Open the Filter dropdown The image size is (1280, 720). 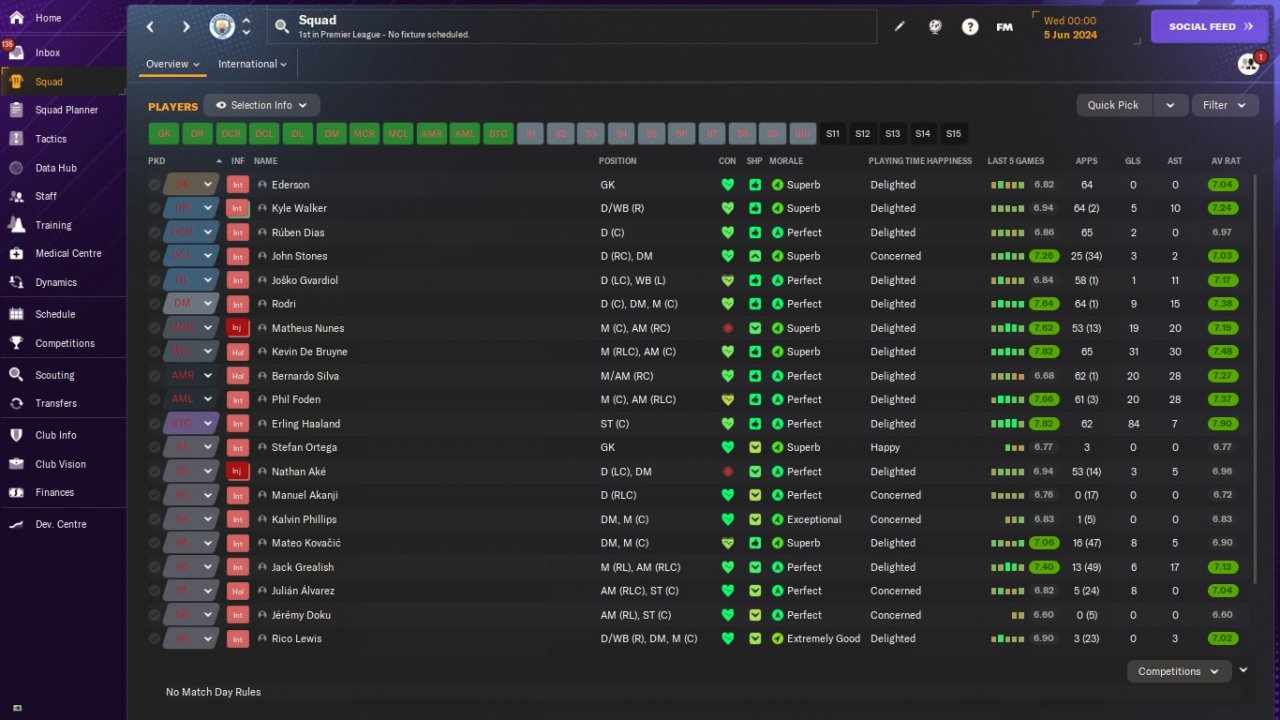(x=1225, y=105)
